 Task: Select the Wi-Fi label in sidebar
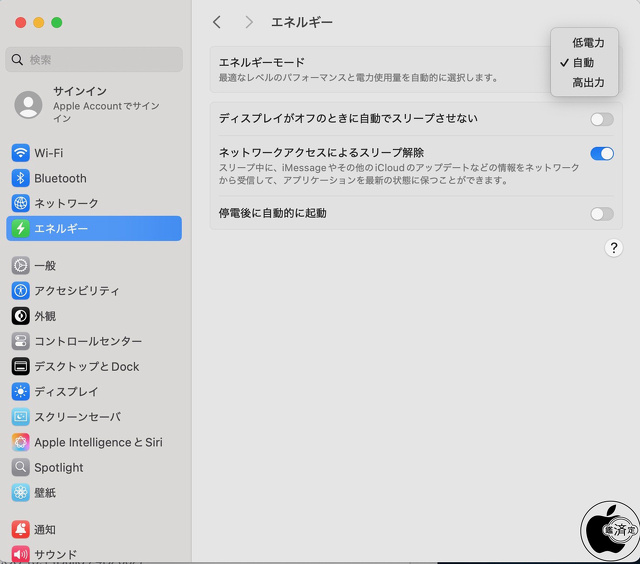[x=49, y=153]
